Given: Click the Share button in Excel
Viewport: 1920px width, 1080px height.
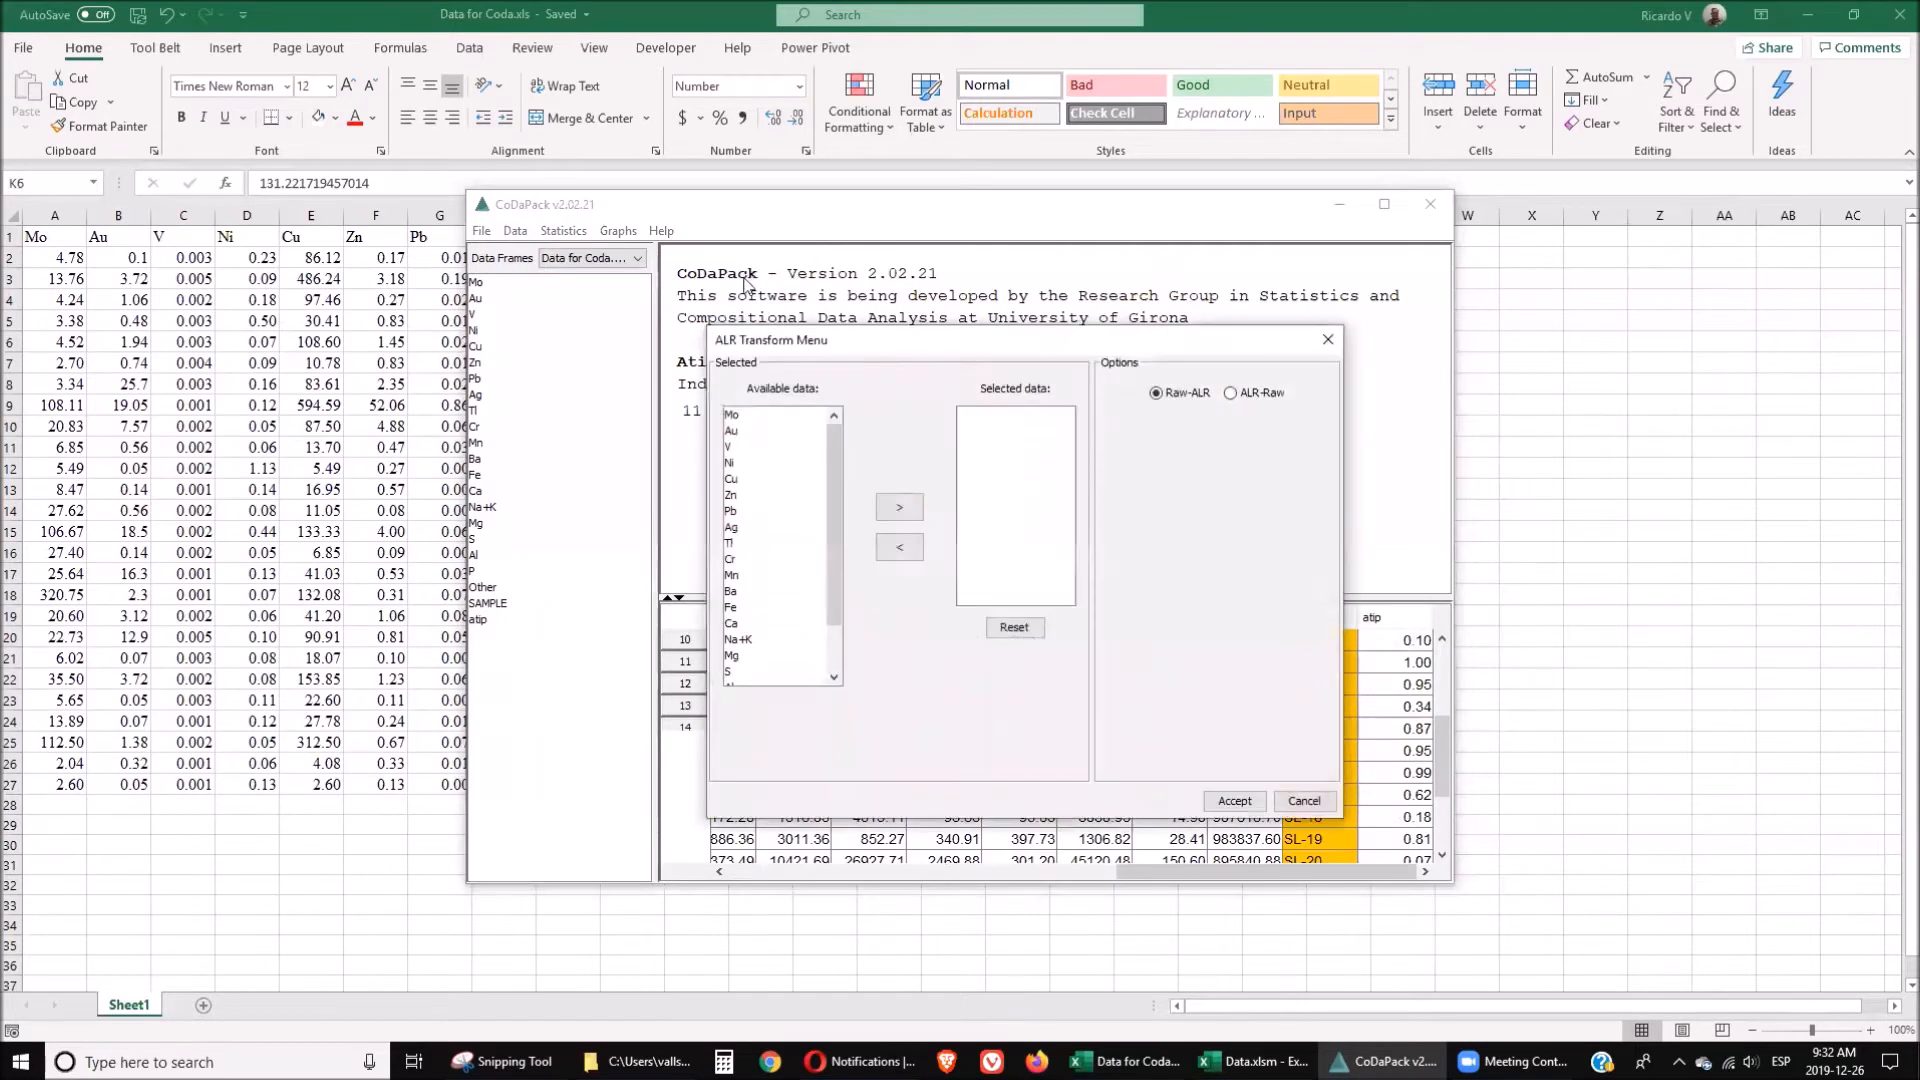Looking at the screenshot, I should click(1768, 47).
